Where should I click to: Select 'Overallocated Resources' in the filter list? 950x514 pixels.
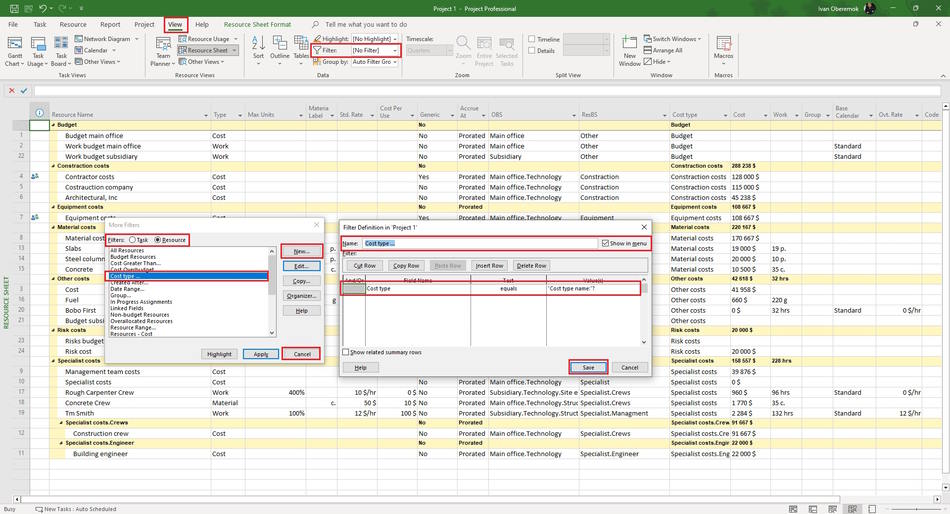point(141,321)
